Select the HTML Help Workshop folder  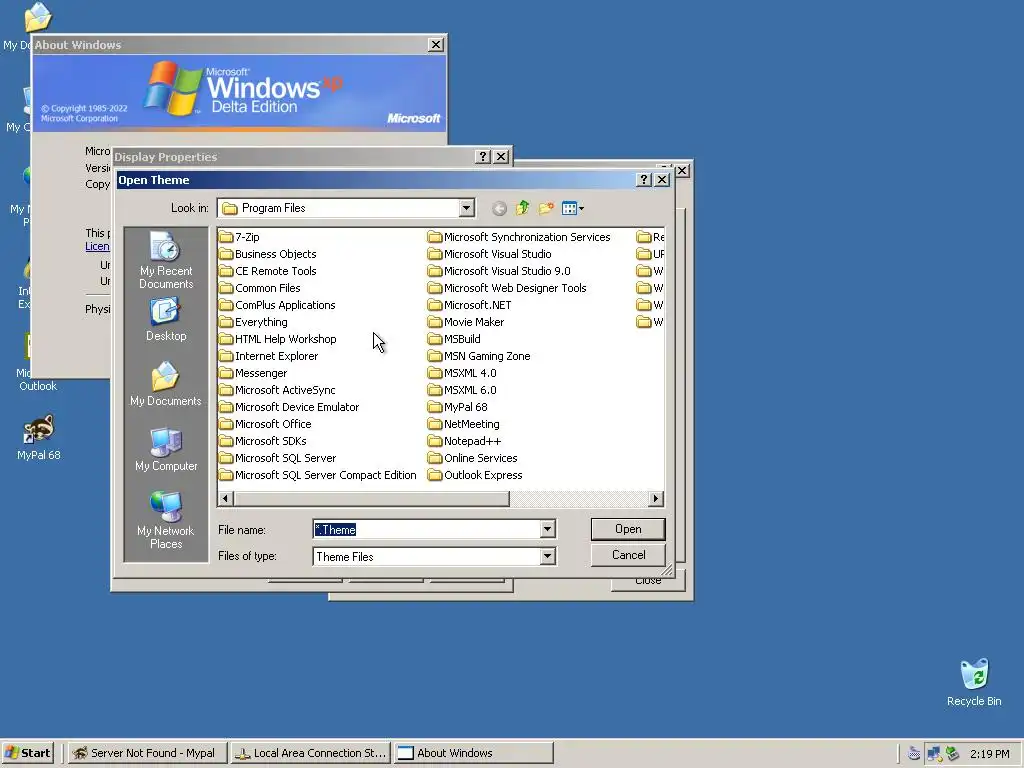(278, 339)
